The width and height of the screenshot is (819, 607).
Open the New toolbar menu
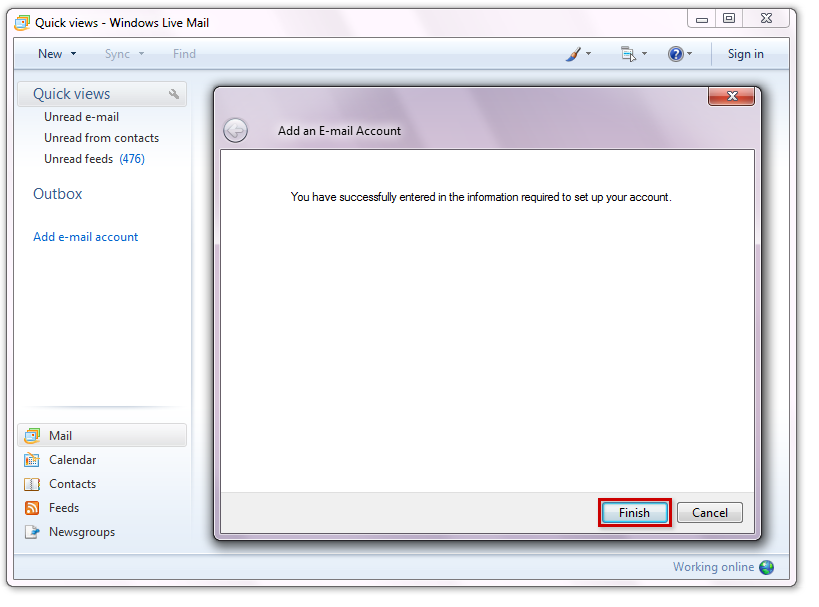pyautogui.click(x=50, y=54)
